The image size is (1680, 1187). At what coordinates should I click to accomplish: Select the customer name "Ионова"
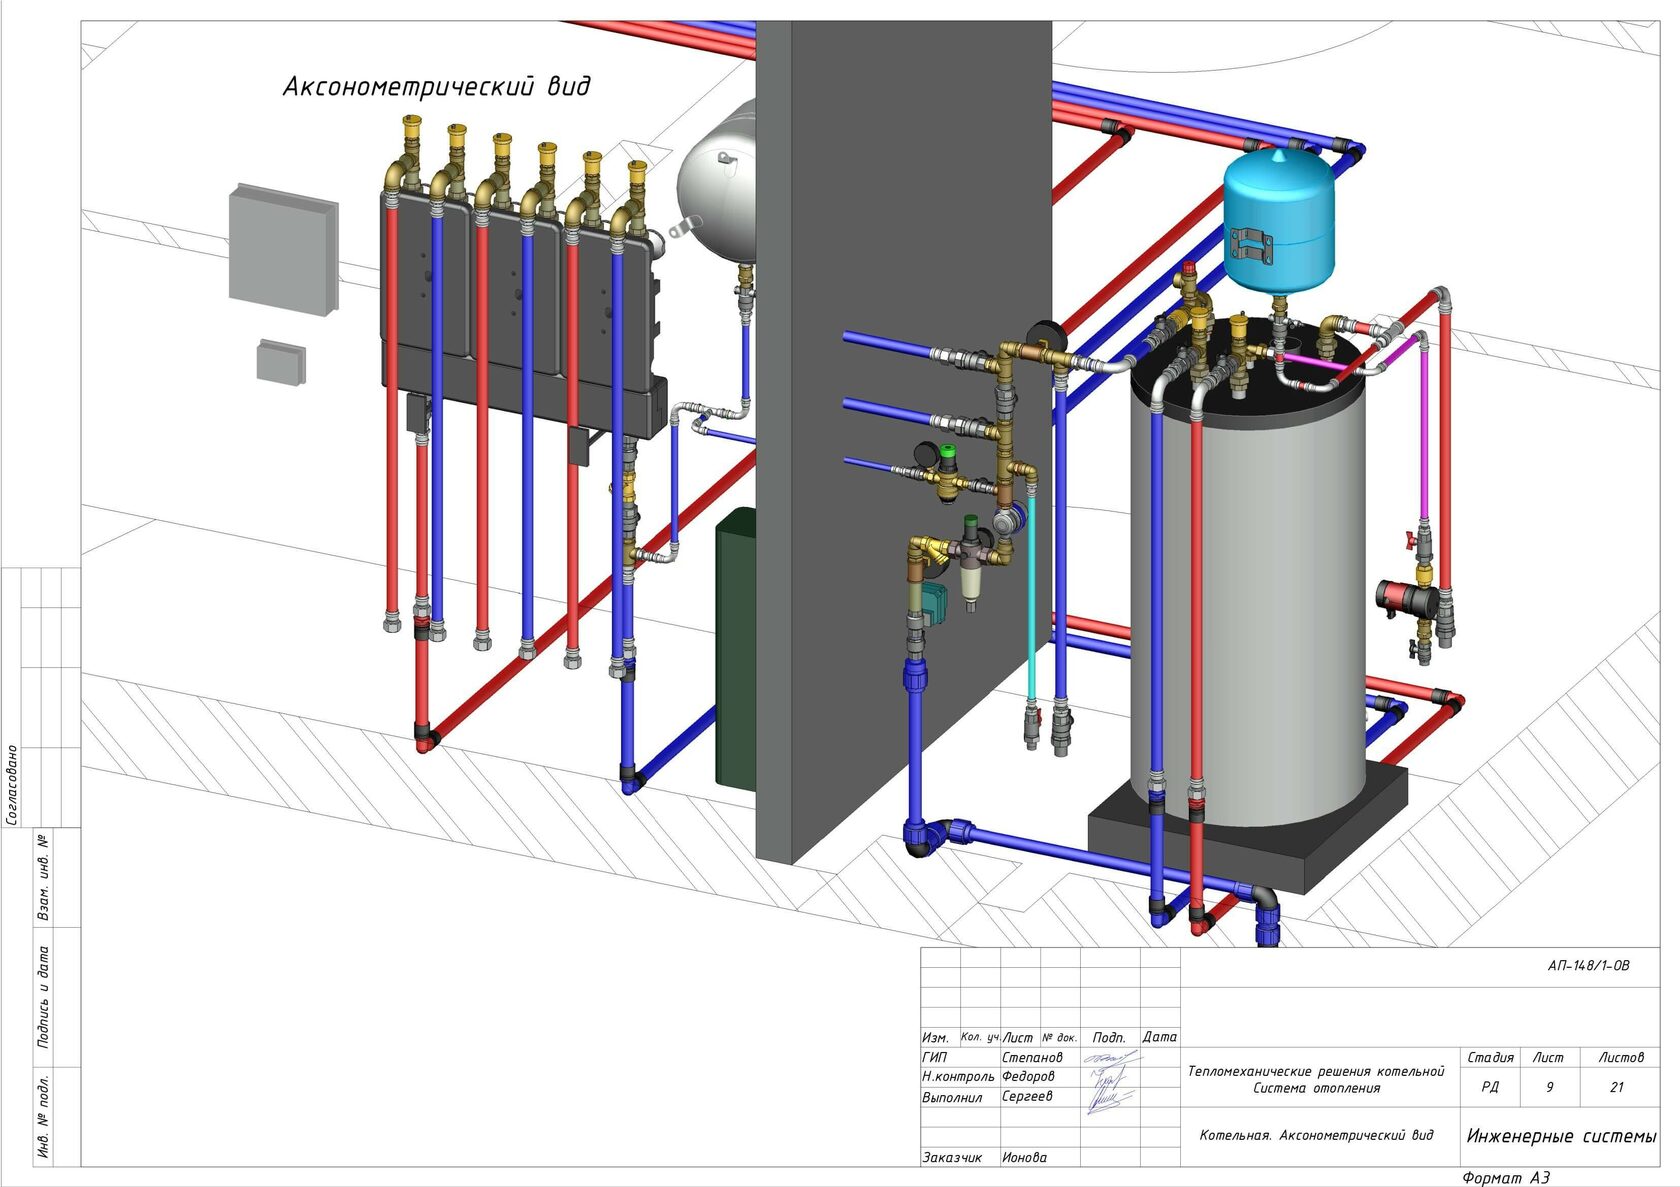[1024, 1158]
